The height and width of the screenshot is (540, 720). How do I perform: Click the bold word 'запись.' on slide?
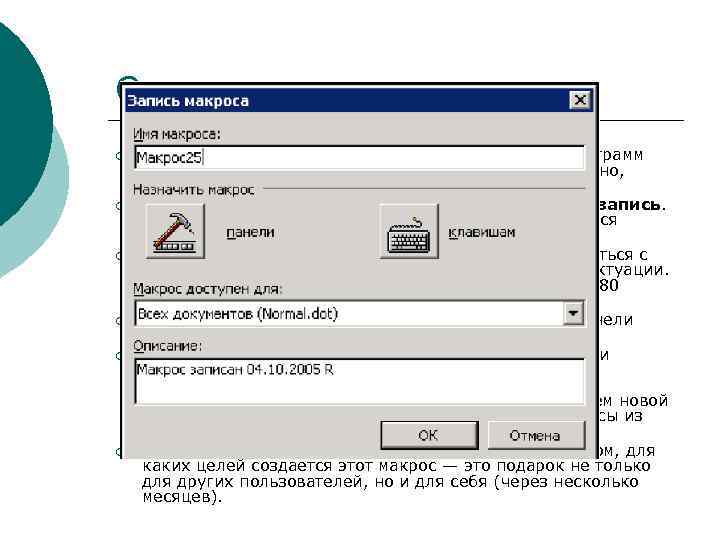tap(632, 204)
